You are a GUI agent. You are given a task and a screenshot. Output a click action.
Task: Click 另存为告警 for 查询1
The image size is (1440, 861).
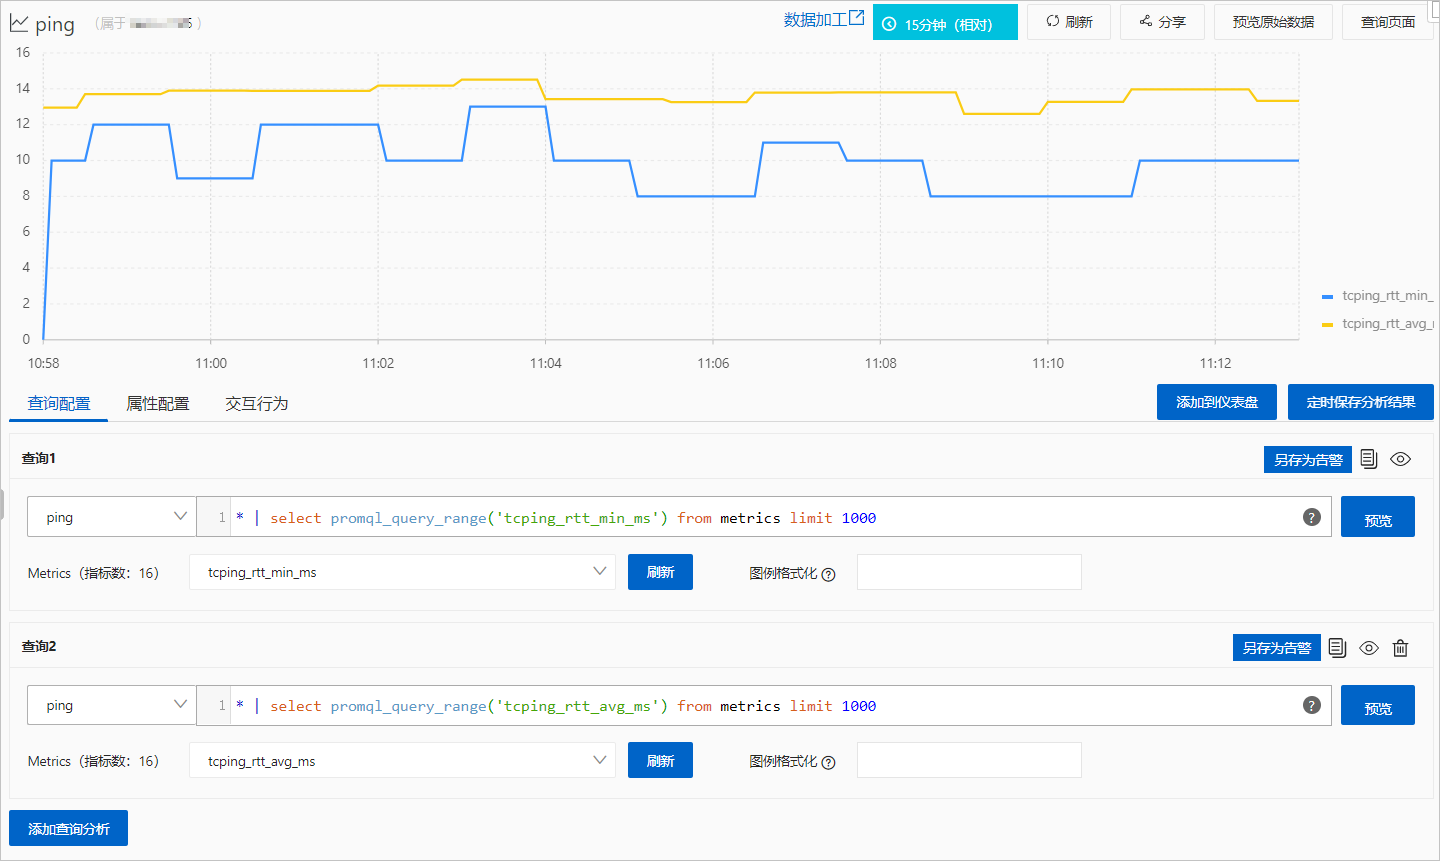1308,460
